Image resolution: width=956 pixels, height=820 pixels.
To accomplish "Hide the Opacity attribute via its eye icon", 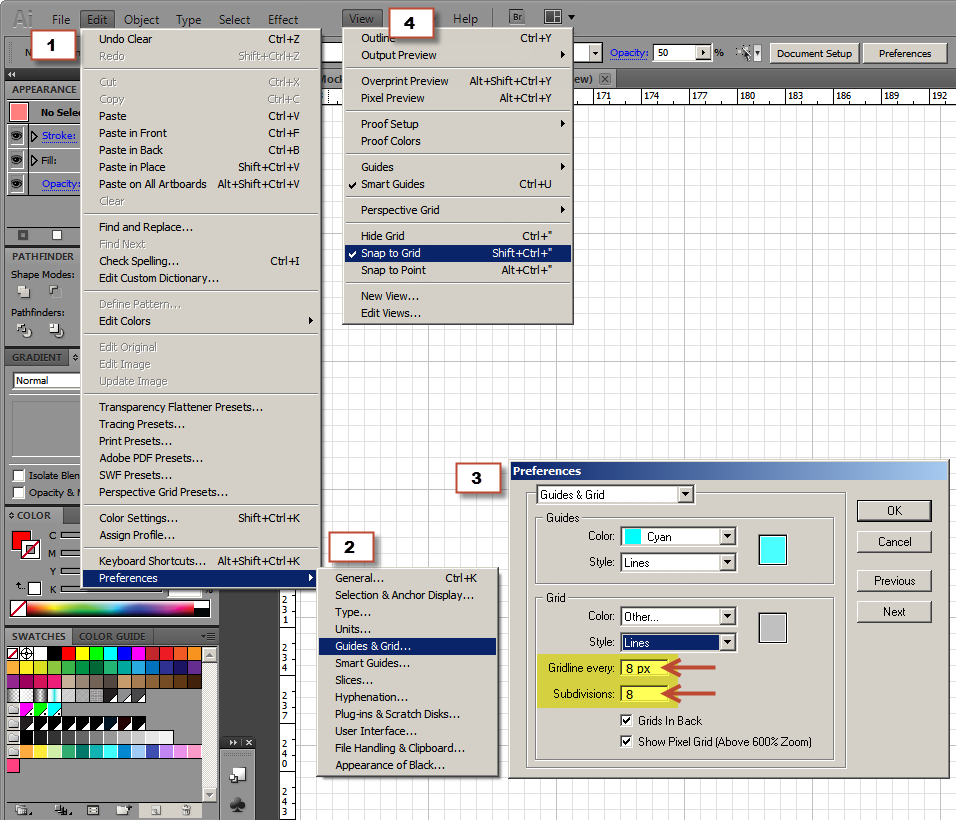I will 17,184.
